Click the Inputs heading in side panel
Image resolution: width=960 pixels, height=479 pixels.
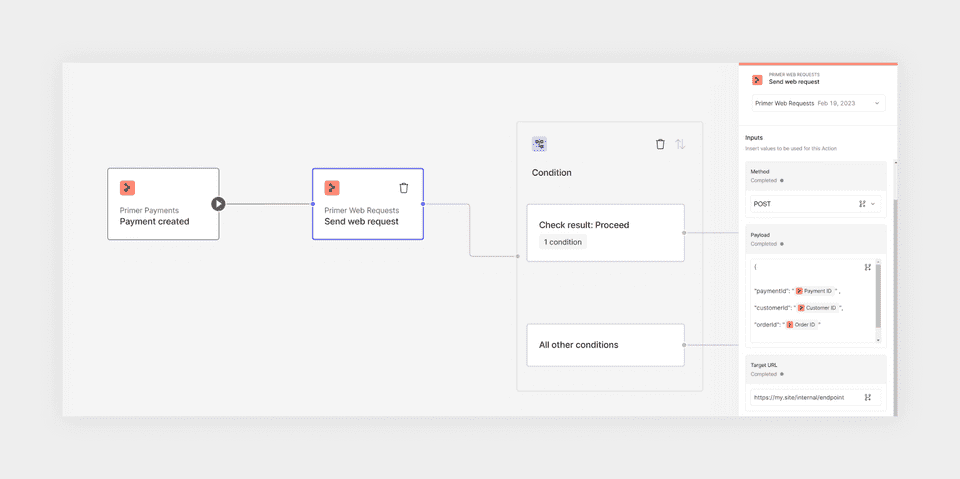[x=754, y=138]
